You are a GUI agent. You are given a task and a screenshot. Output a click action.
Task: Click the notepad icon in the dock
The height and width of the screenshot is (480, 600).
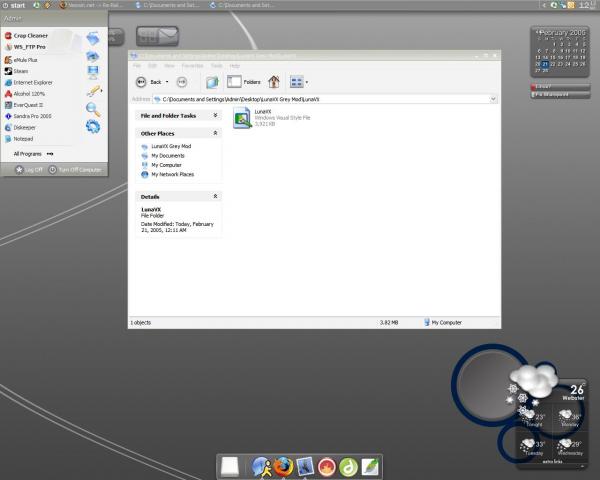point(230,466)
